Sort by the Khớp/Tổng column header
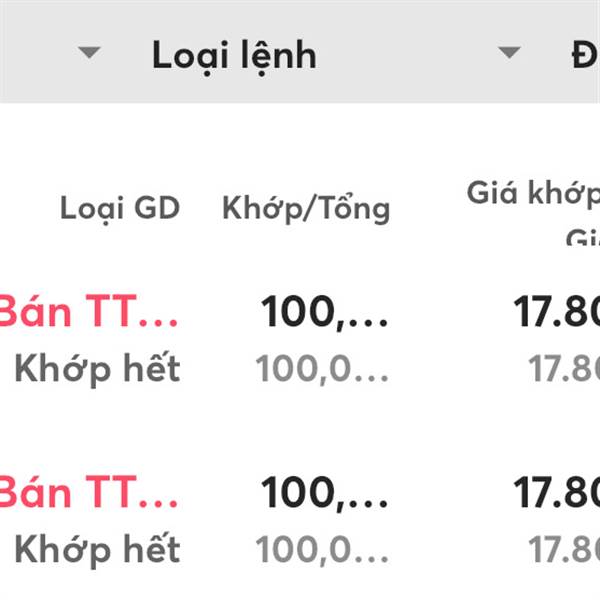This screenshot has width=600, height=600. coord(306,209)
